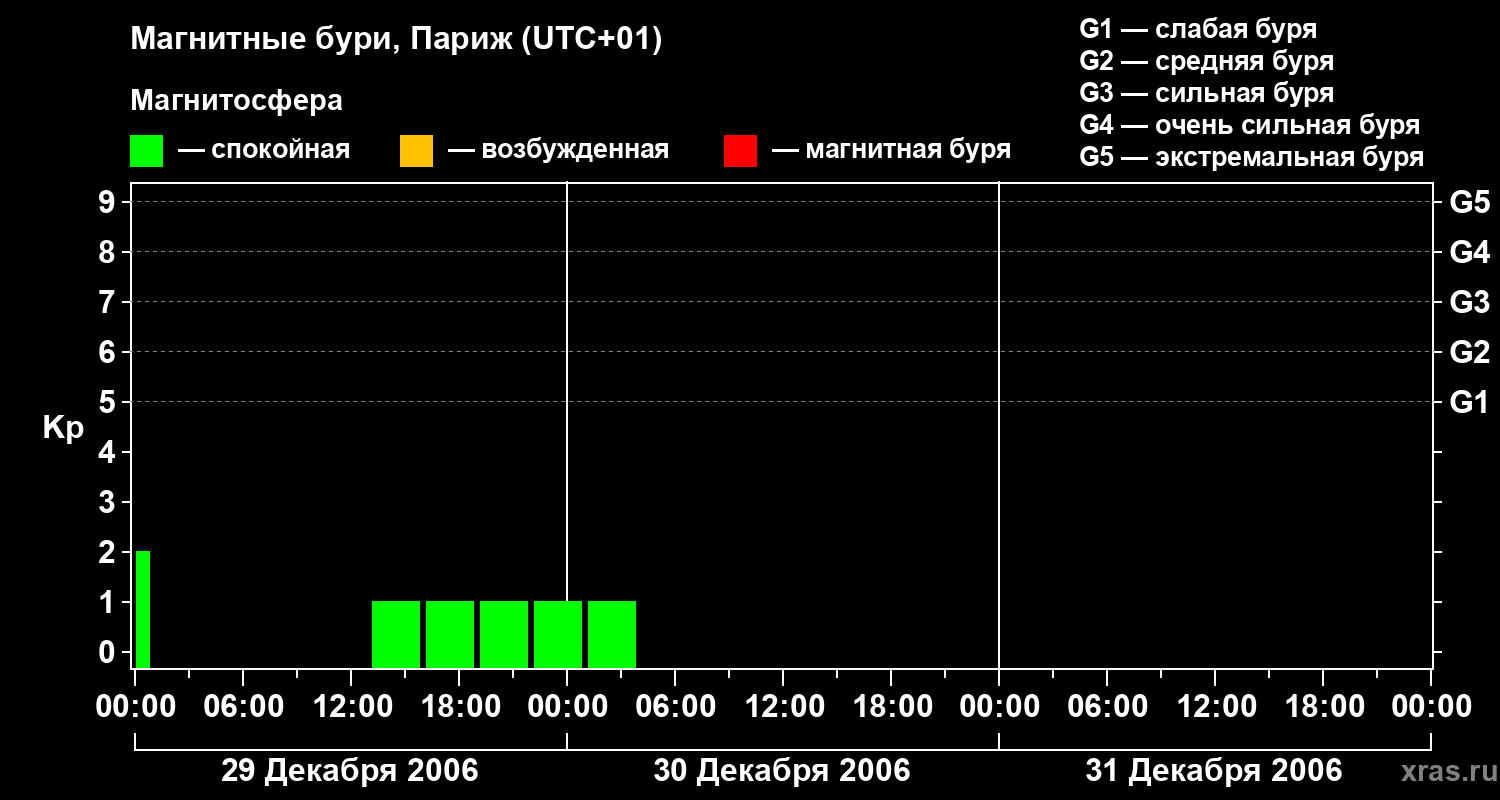This screenshot has height=800, width=1500.
Task: Select the 'G1 — слабая буря' legend line
Action: pyautogui.click(x=1198, y=29)
